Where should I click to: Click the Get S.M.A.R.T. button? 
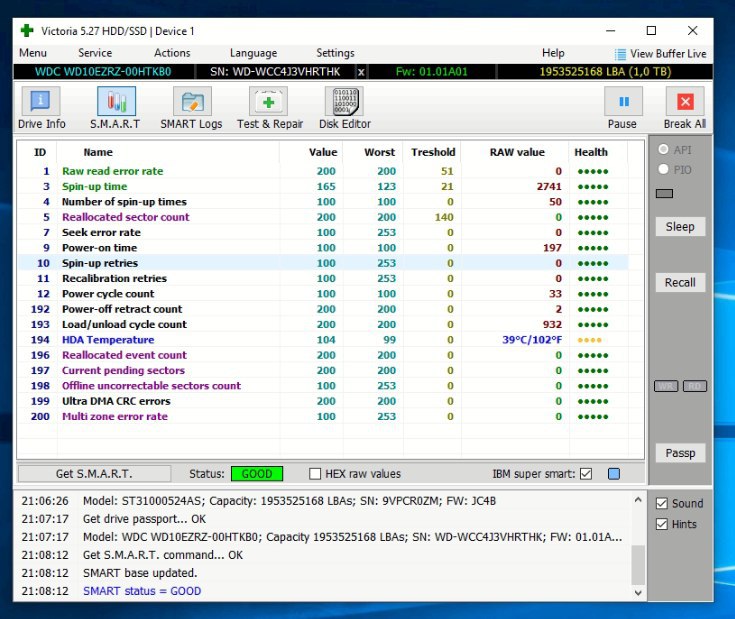click(x=94, y=474)
